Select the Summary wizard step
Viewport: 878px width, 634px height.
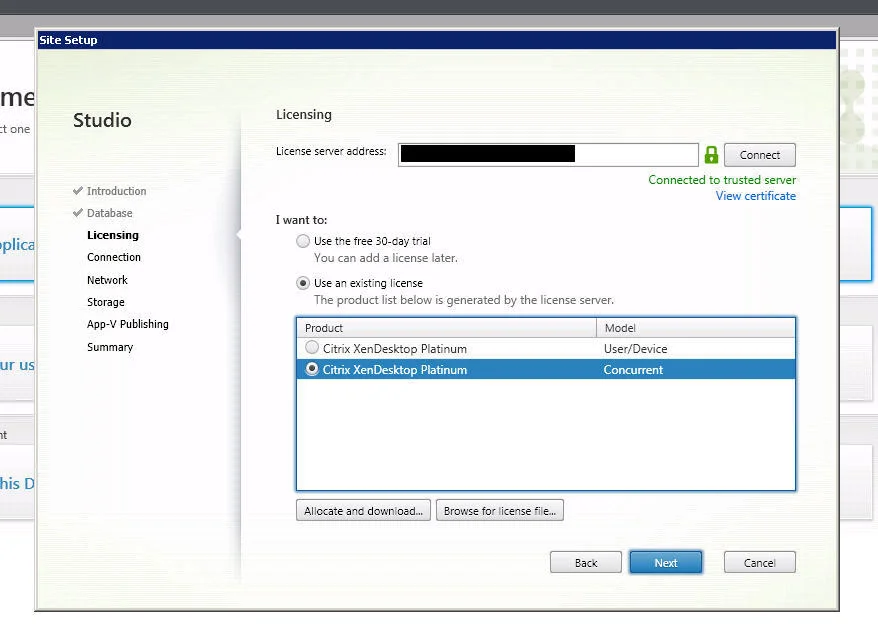[x=110, y=347]
